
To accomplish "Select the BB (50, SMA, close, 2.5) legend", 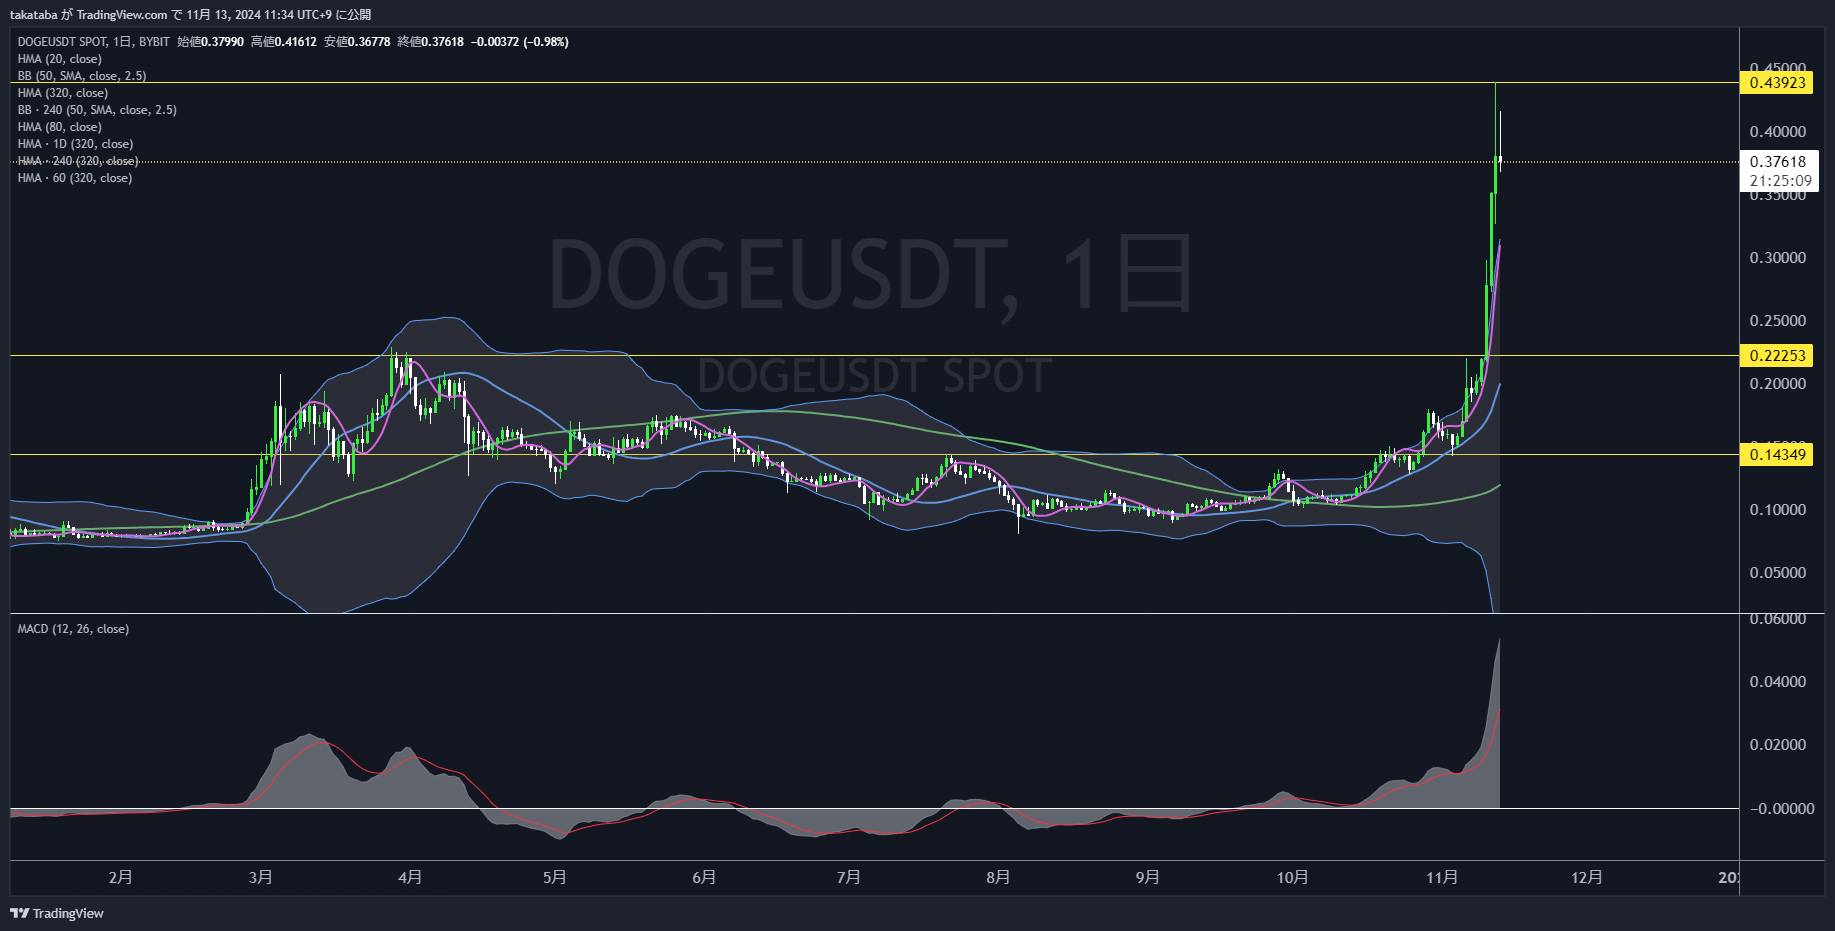I will [x=82, y=76].
